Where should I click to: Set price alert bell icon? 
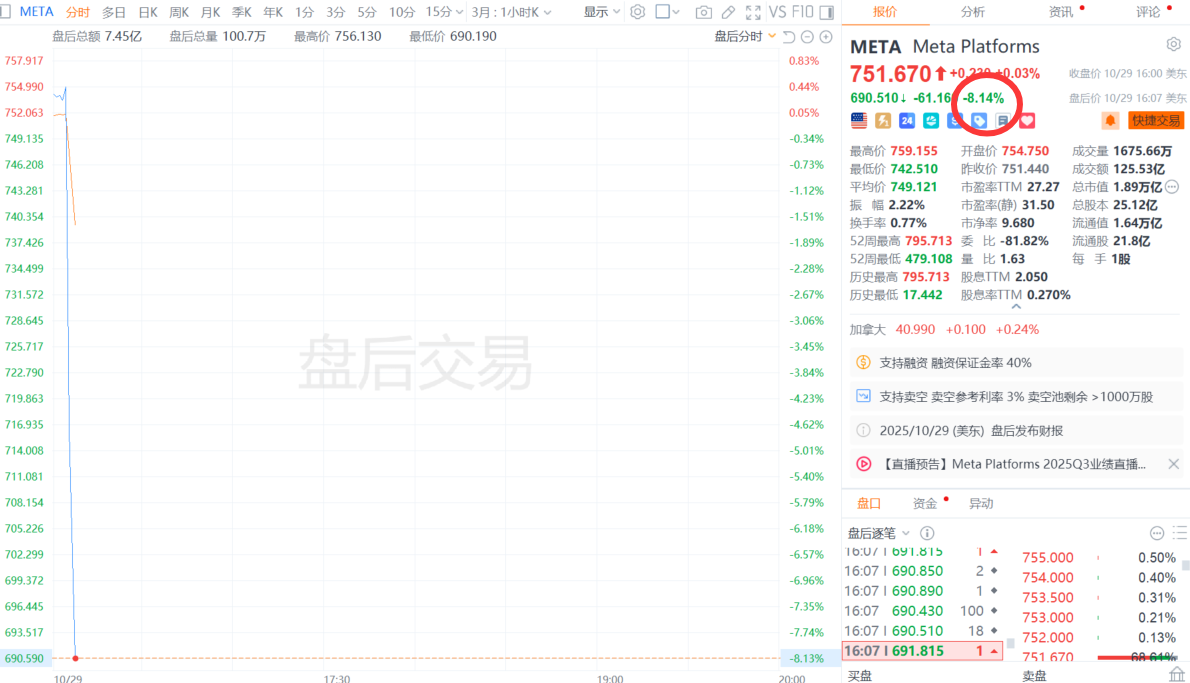(1110, 120)
